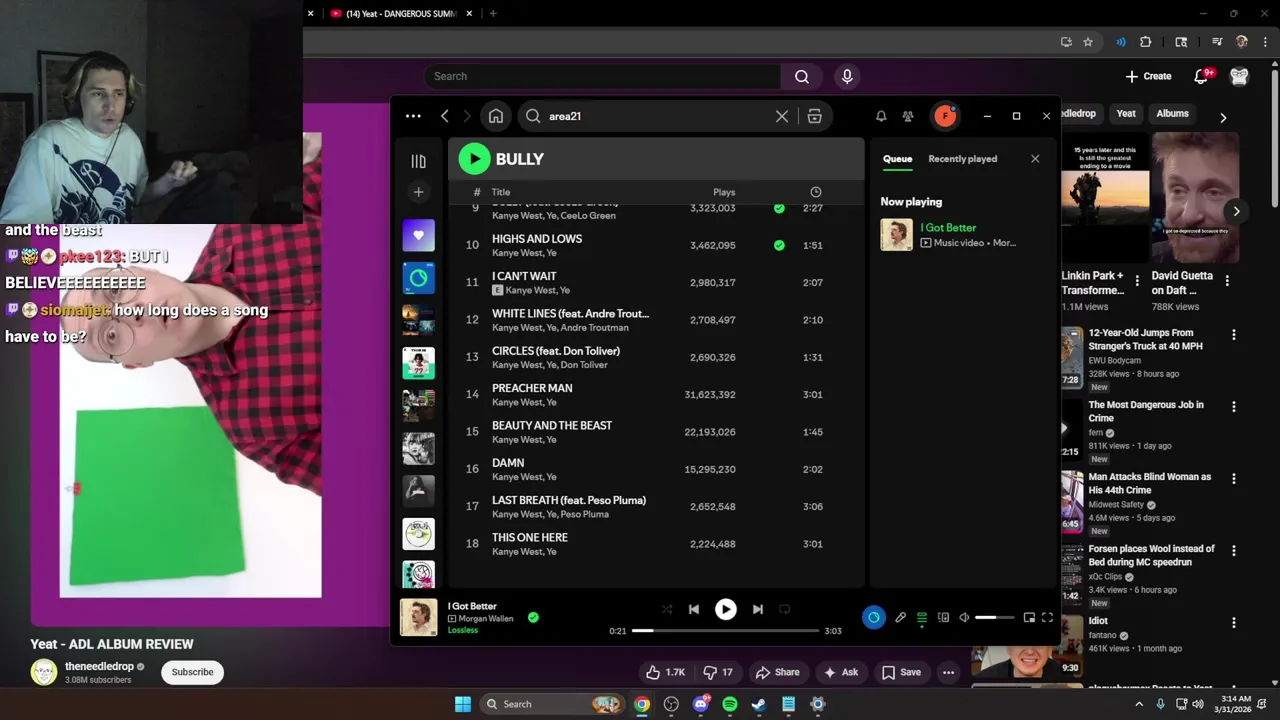This screenshot has width=1280, height=720.
Task: Open a new Chrome tab
Action: [493, 14]
